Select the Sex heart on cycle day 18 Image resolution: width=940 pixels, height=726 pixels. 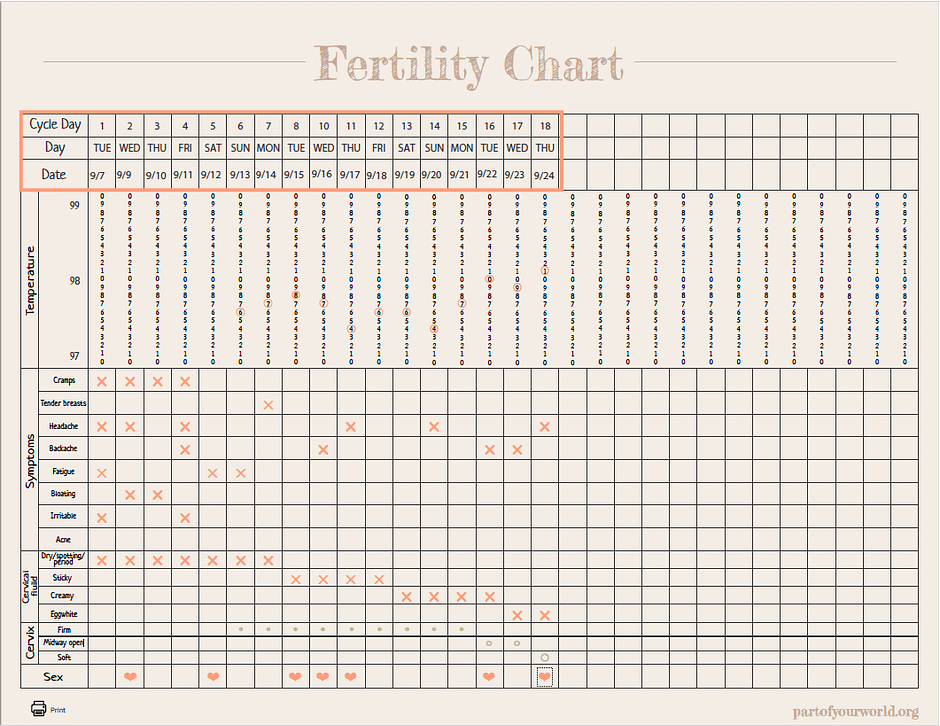pyautogui.click(x=544, y=677)
